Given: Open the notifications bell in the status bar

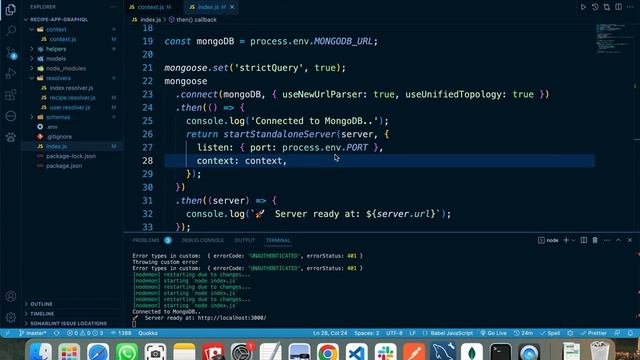Looking at the screenshot, I should pos(631,333).
